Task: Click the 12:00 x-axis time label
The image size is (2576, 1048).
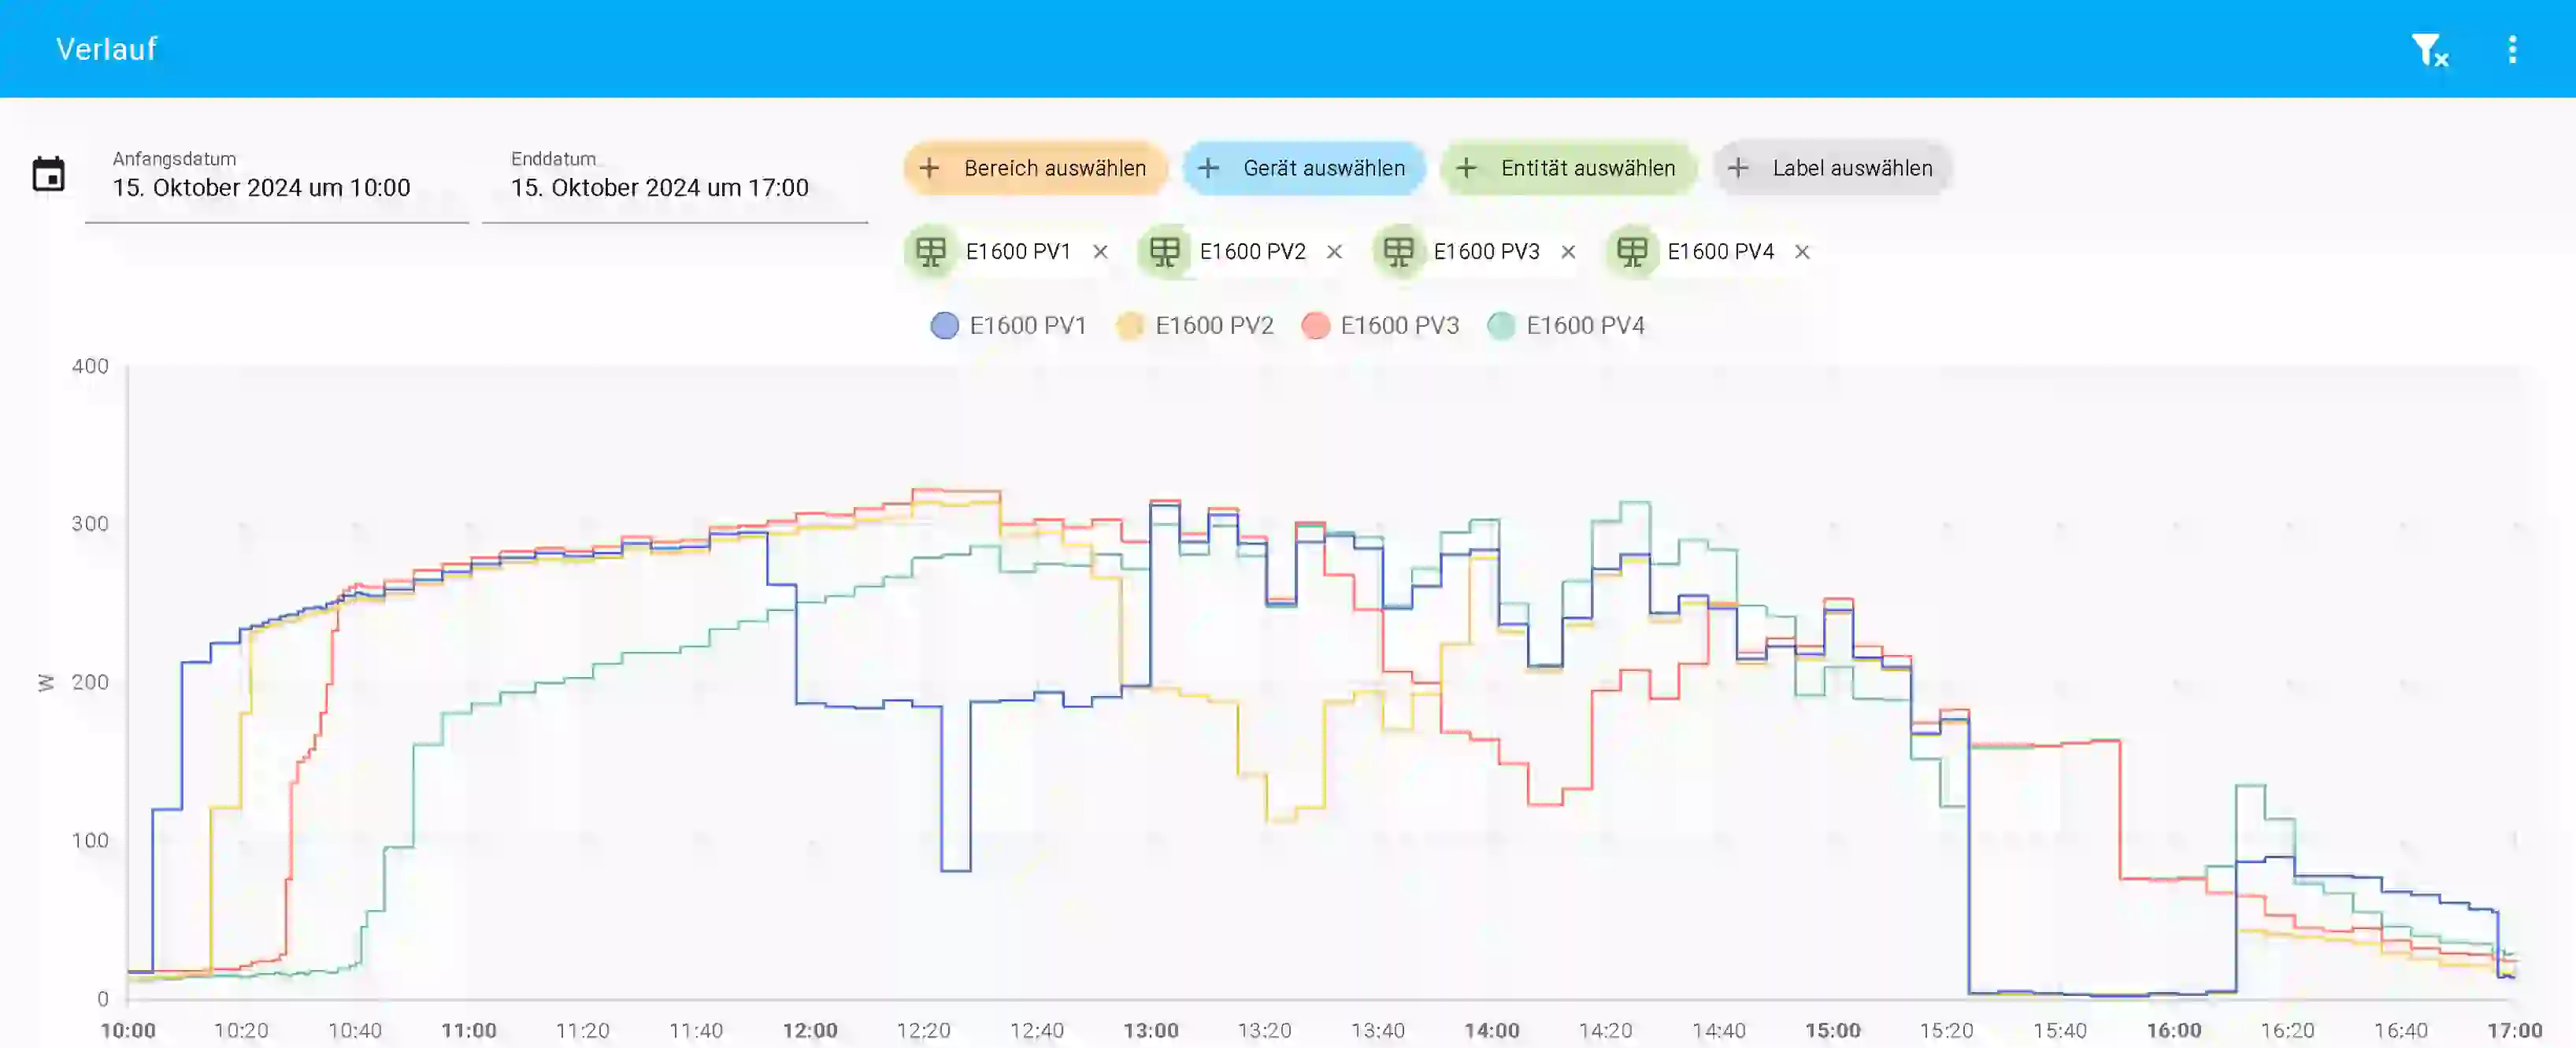Action: coord(810,1030)
